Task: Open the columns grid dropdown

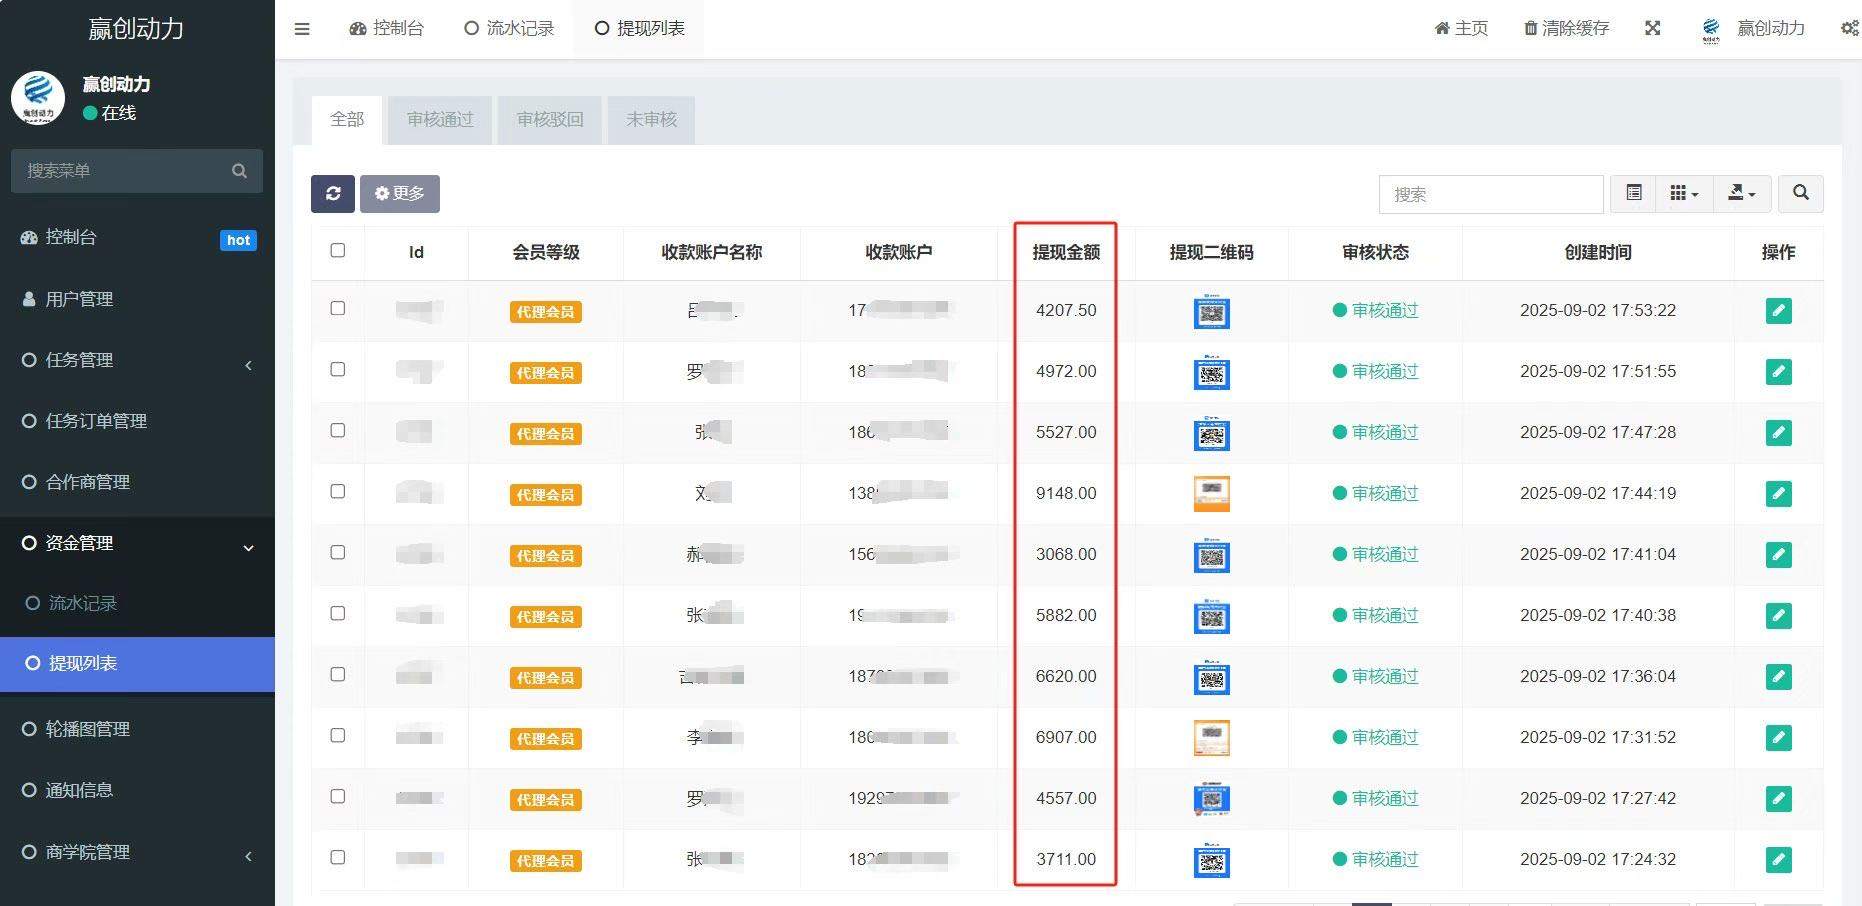Action: 1685,193
